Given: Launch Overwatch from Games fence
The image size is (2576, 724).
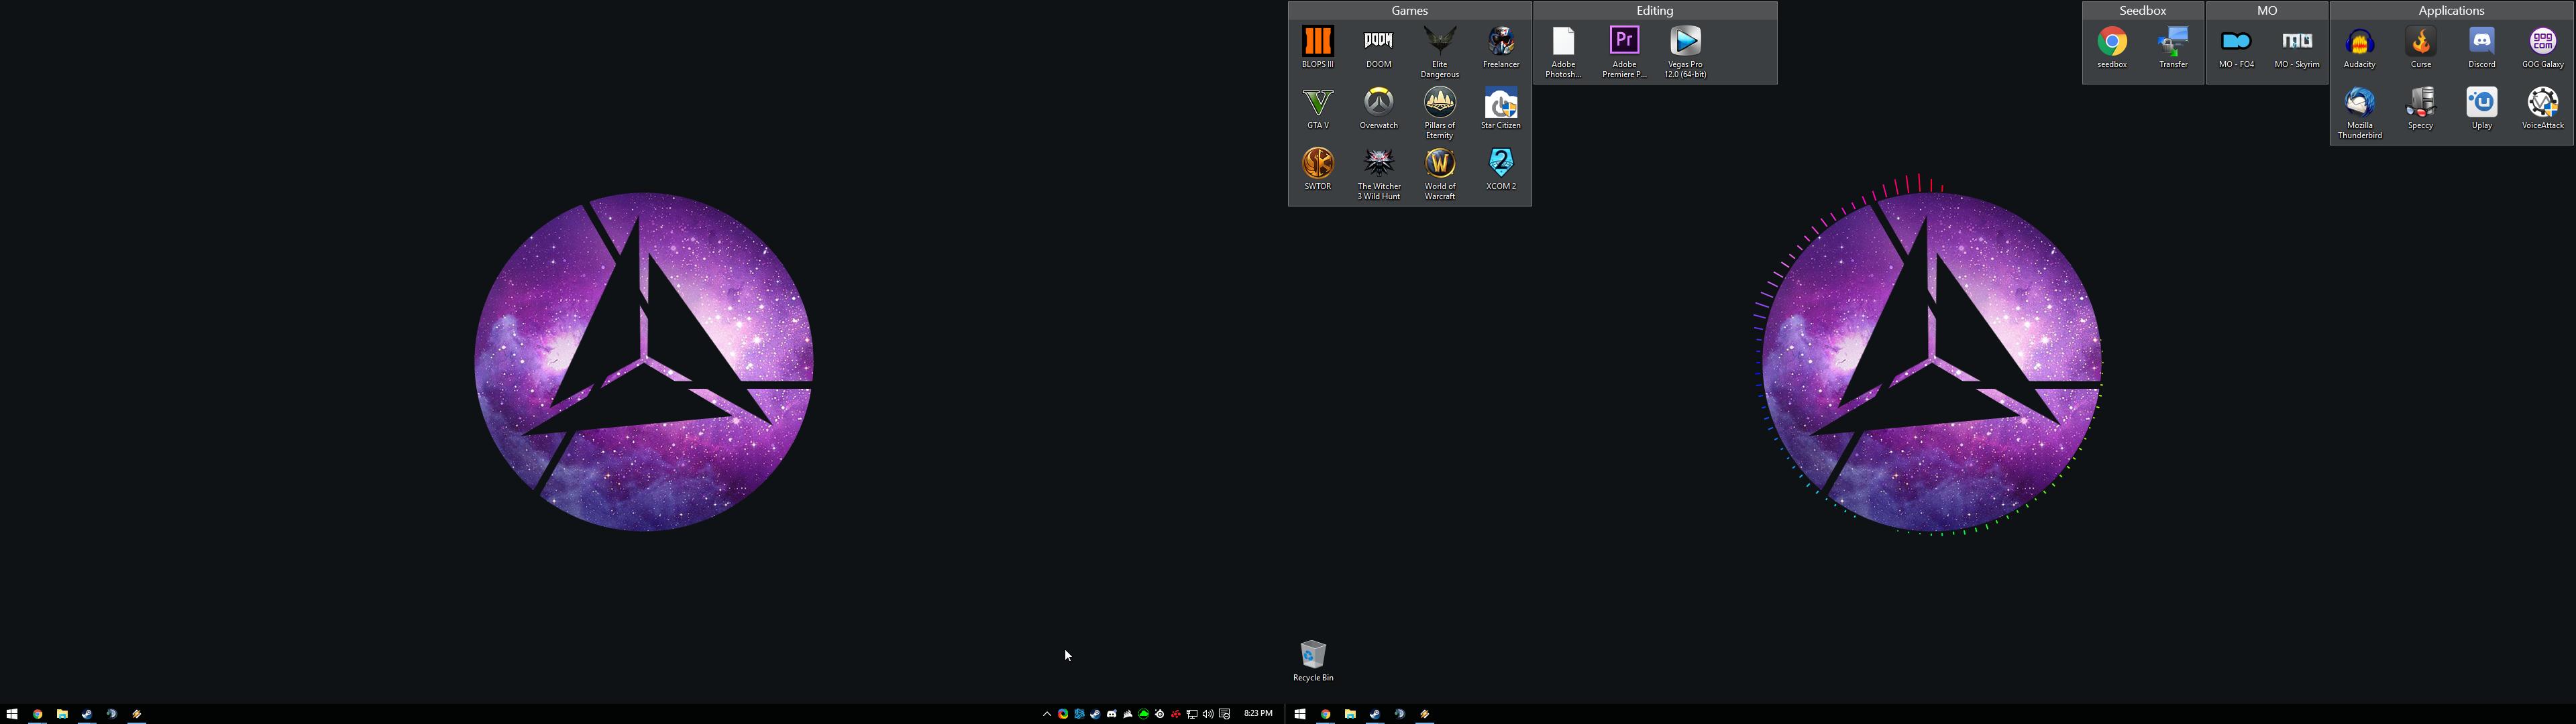Looking at the screenshot, I should pyautogui.click(x=1379, y=108).
